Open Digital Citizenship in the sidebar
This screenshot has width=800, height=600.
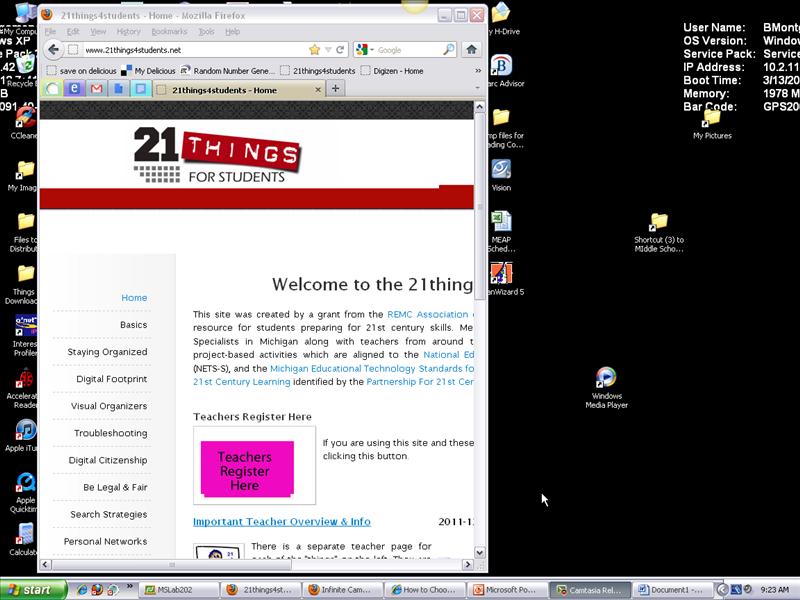pos(108,460)
